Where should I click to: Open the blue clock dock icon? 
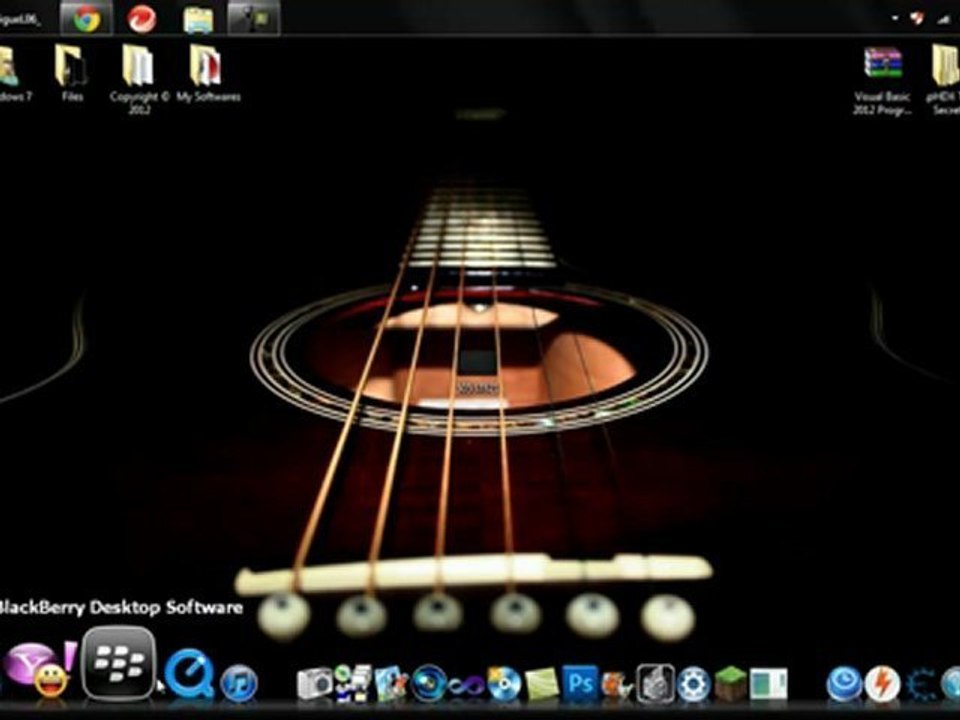click(844, 684)
